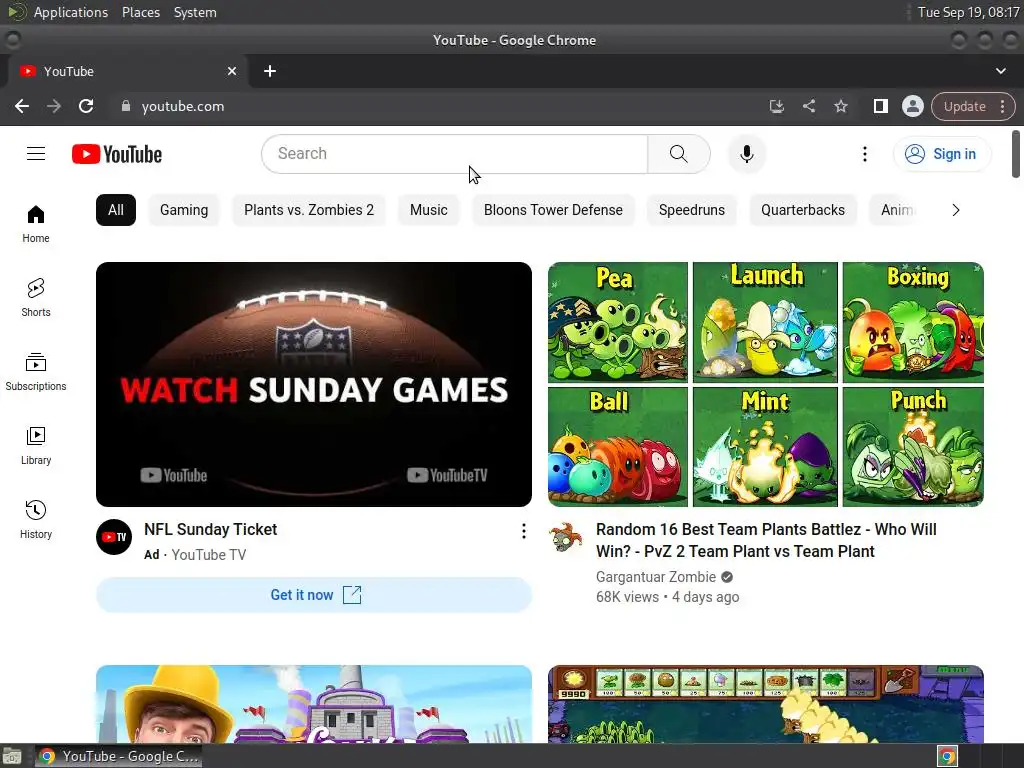The image size is (1024, 768).
Task: Open Applications menu
Action: 71,12
